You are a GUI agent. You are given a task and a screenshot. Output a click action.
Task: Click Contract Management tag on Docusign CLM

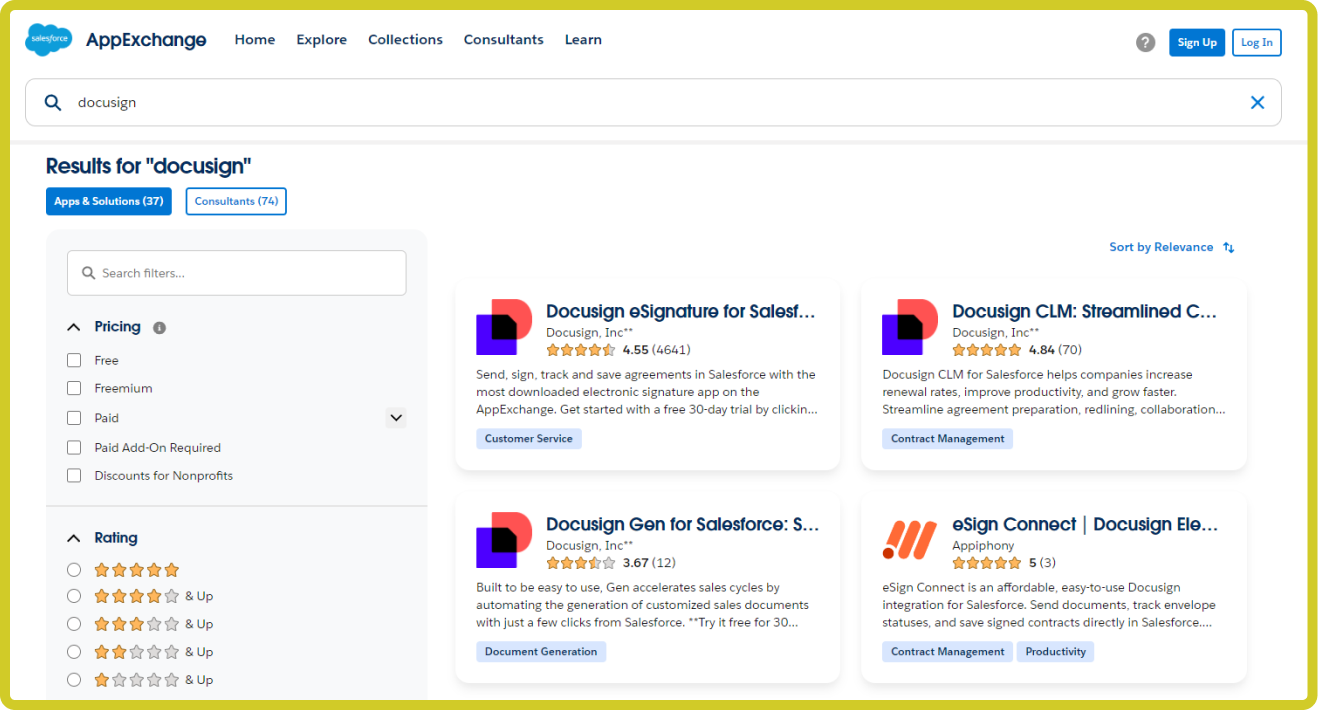point(948,438)
